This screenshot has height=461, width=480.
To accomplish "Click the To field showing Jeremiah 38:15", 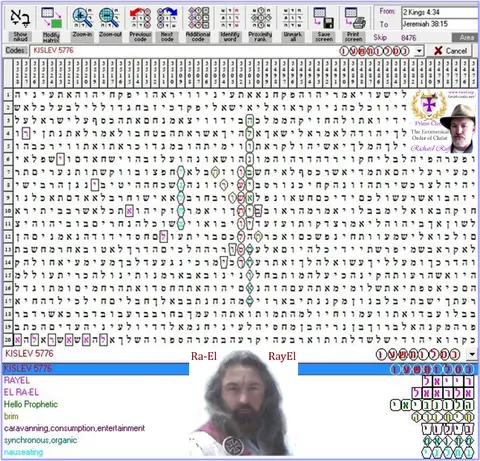I will 439,24.
